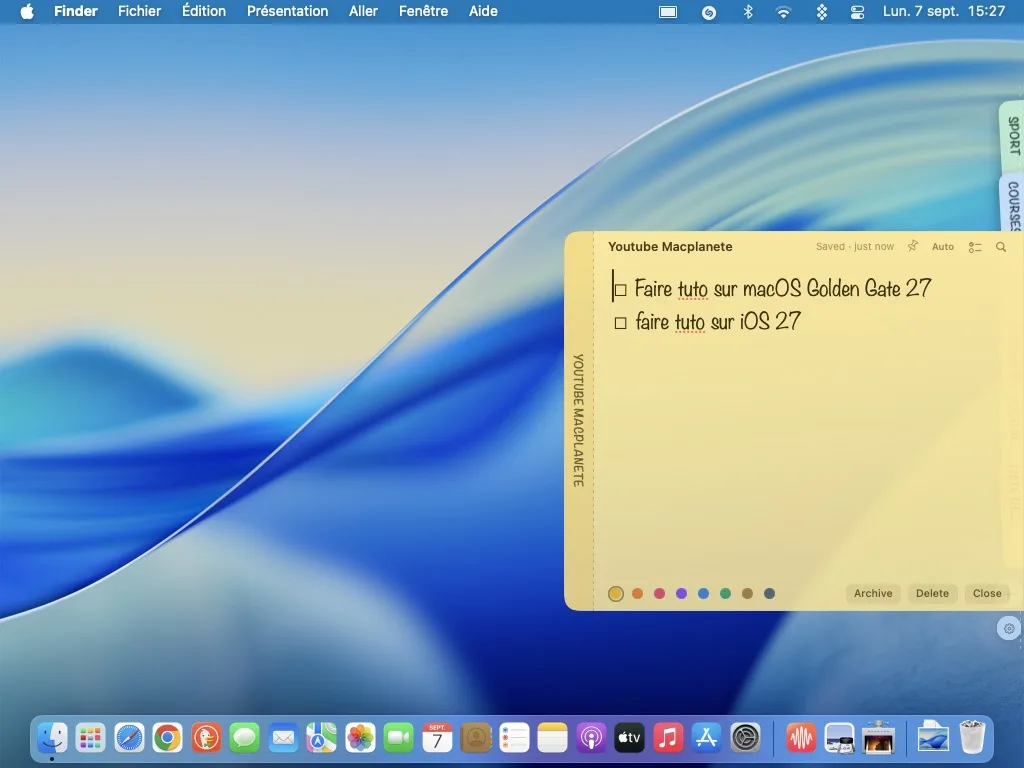Select the orange note color
This screenshot has width=1024, height=768.
tap(637, 594)
